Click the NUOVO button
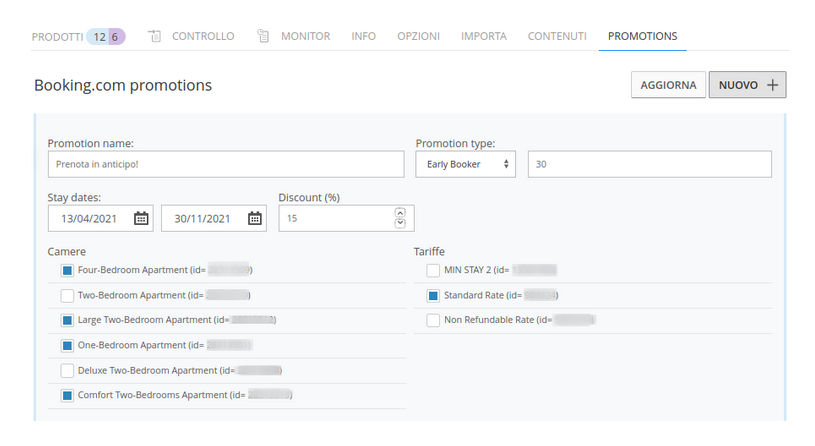The image size is (815, 446). (x=747, y=85)
